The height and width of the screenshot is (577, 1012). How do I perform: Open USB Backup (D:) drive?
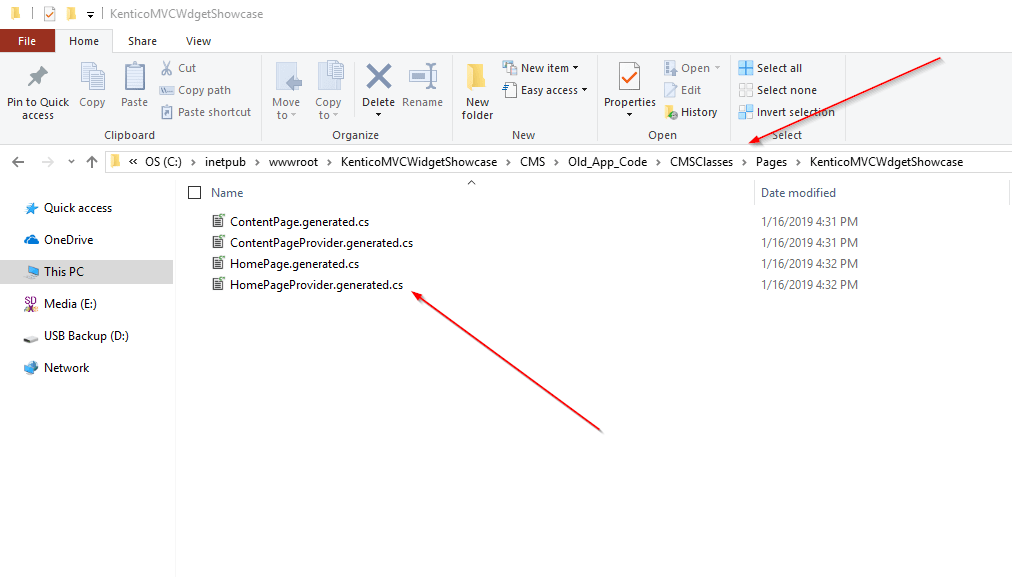click(x=76, y=336)
